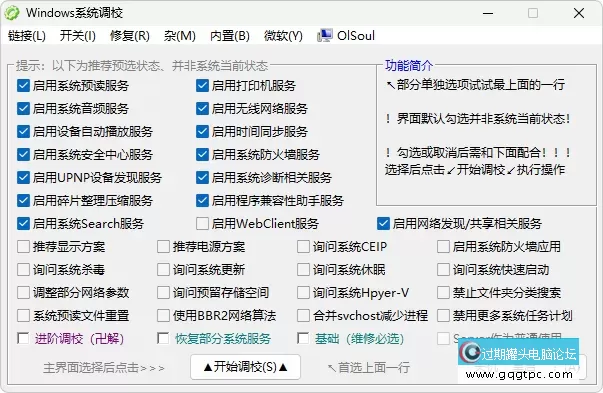Check the purple 进阶调校 option
The width and height of the screenshot is (603, 393).
(23, 338)
